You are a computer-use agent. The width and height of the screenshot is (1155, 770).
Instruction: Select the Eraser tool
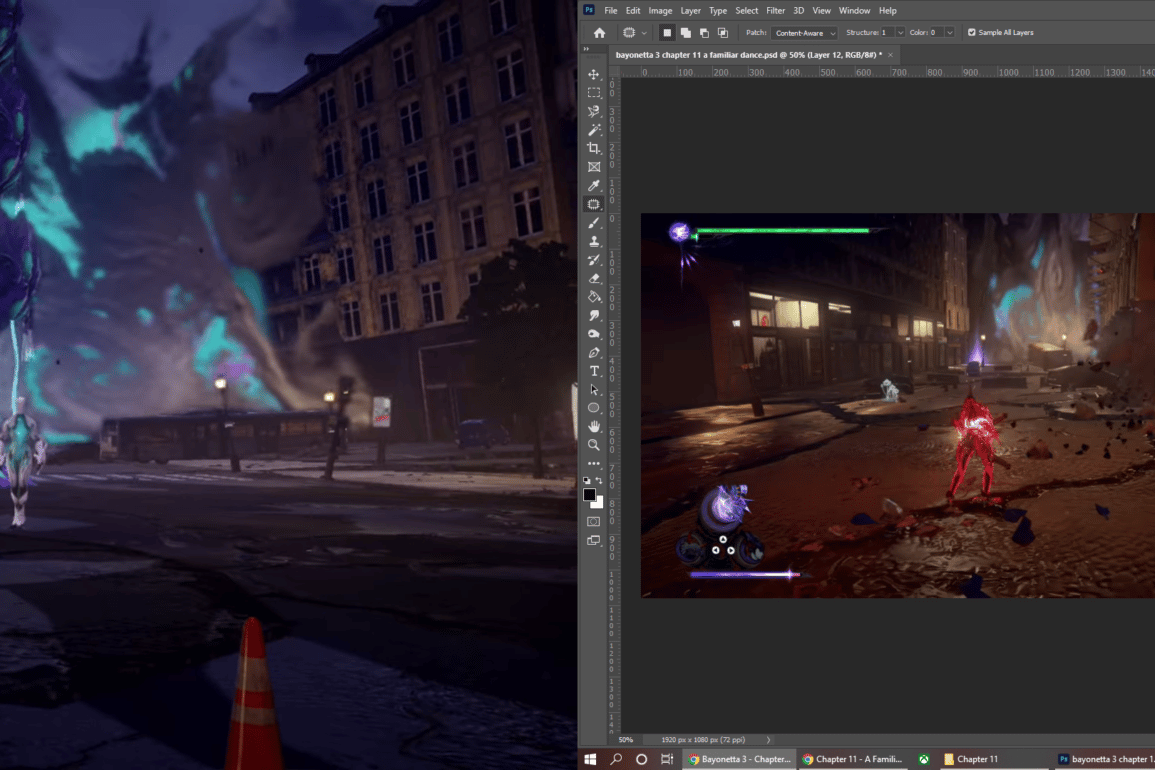tap(594, 278)
